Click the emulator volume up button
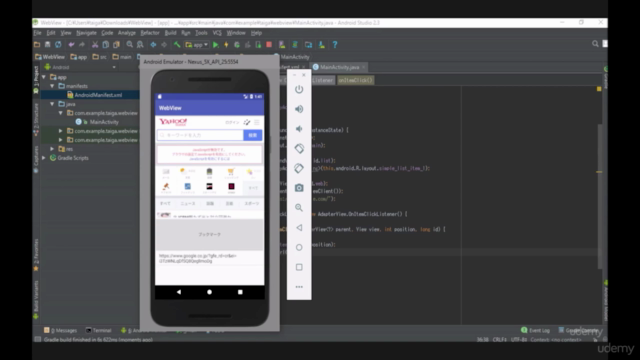 [299, 109]
